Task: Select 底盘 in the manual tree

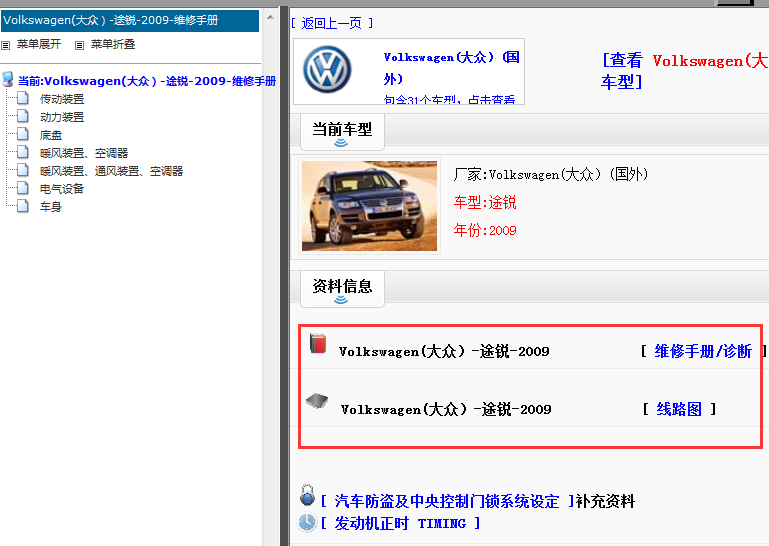Action: (51, 135)
